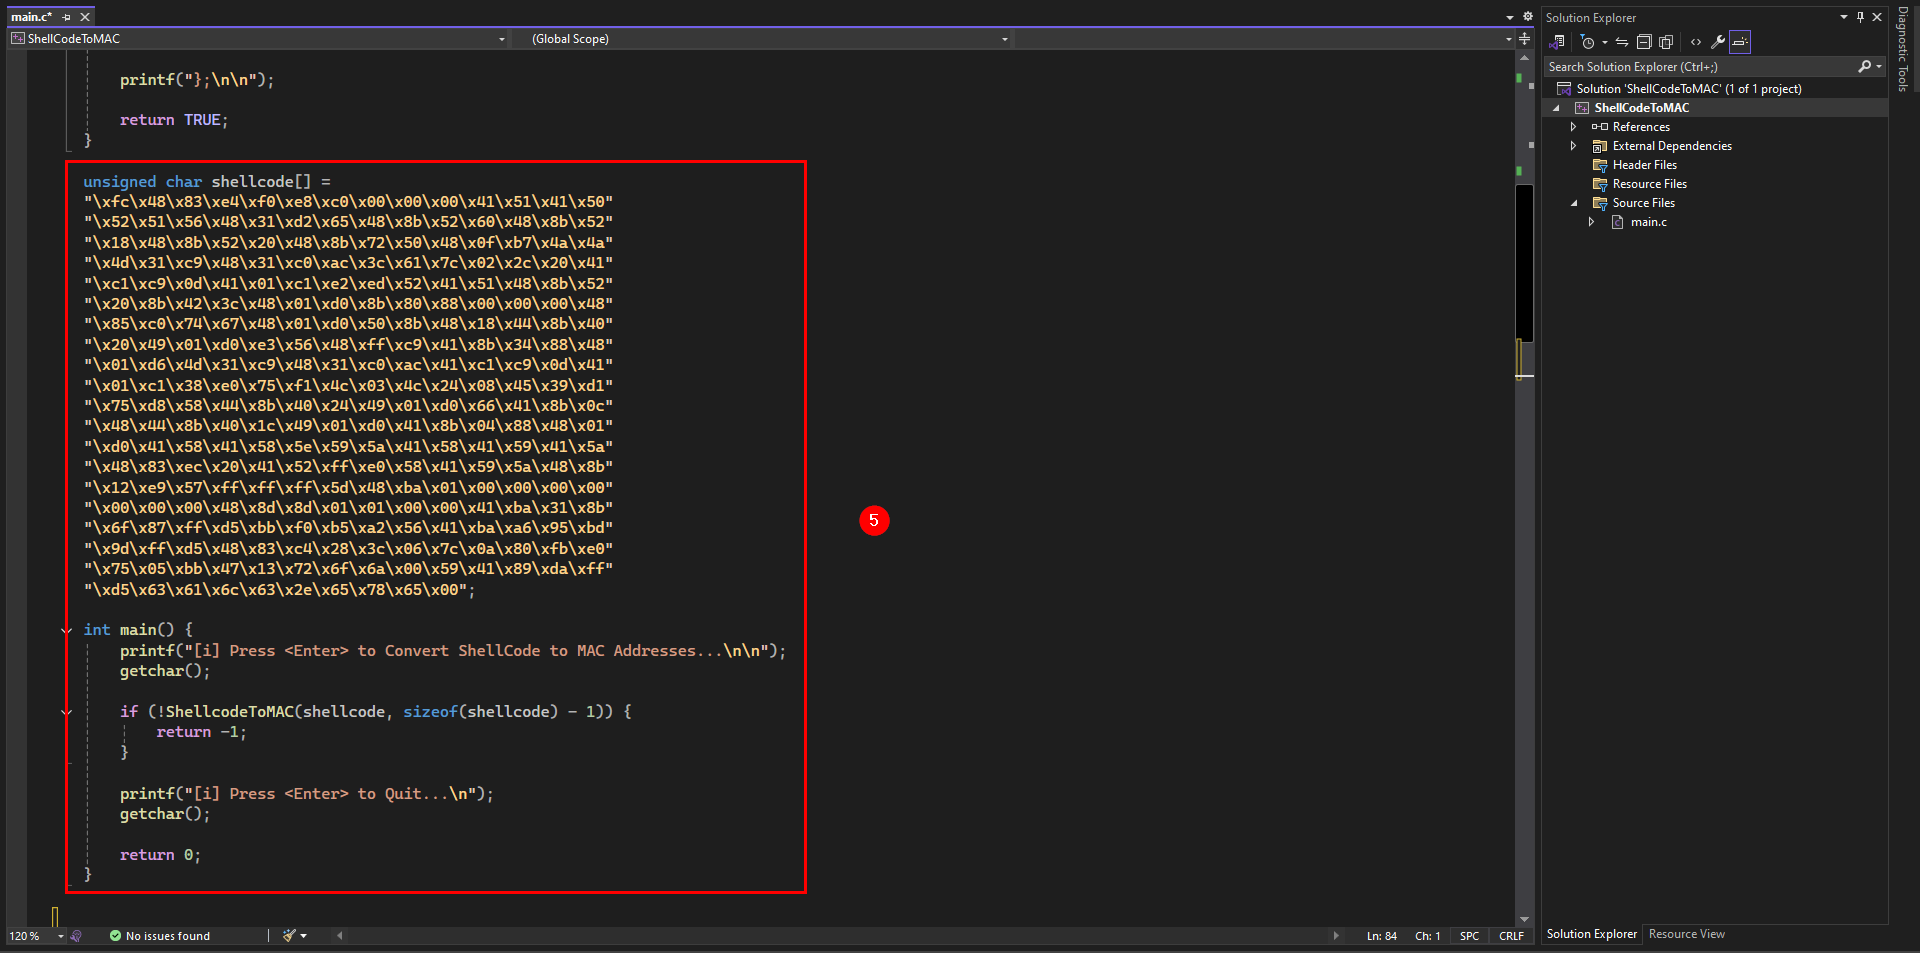Screen dimensions: 1920x953
Task: Click the Pending Changes Filter clock icon
Action: [1587, 42]
